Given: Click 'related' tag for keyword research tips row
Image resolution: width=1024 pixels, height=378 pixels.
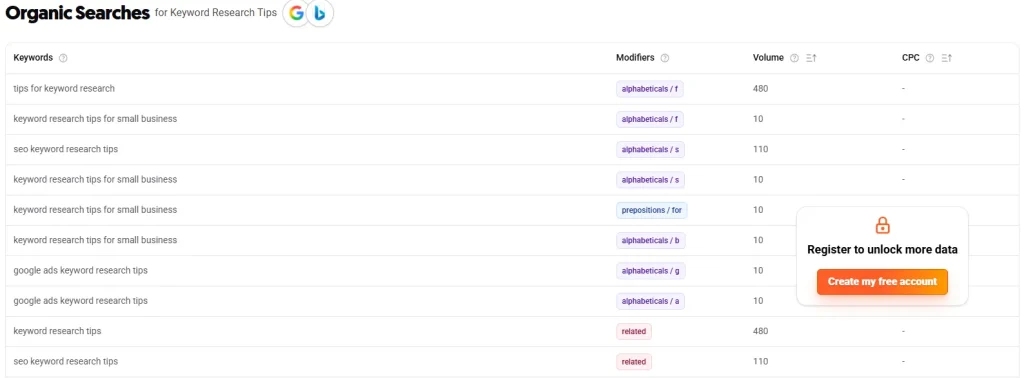Looking at the screenshot, I should 633,332.
